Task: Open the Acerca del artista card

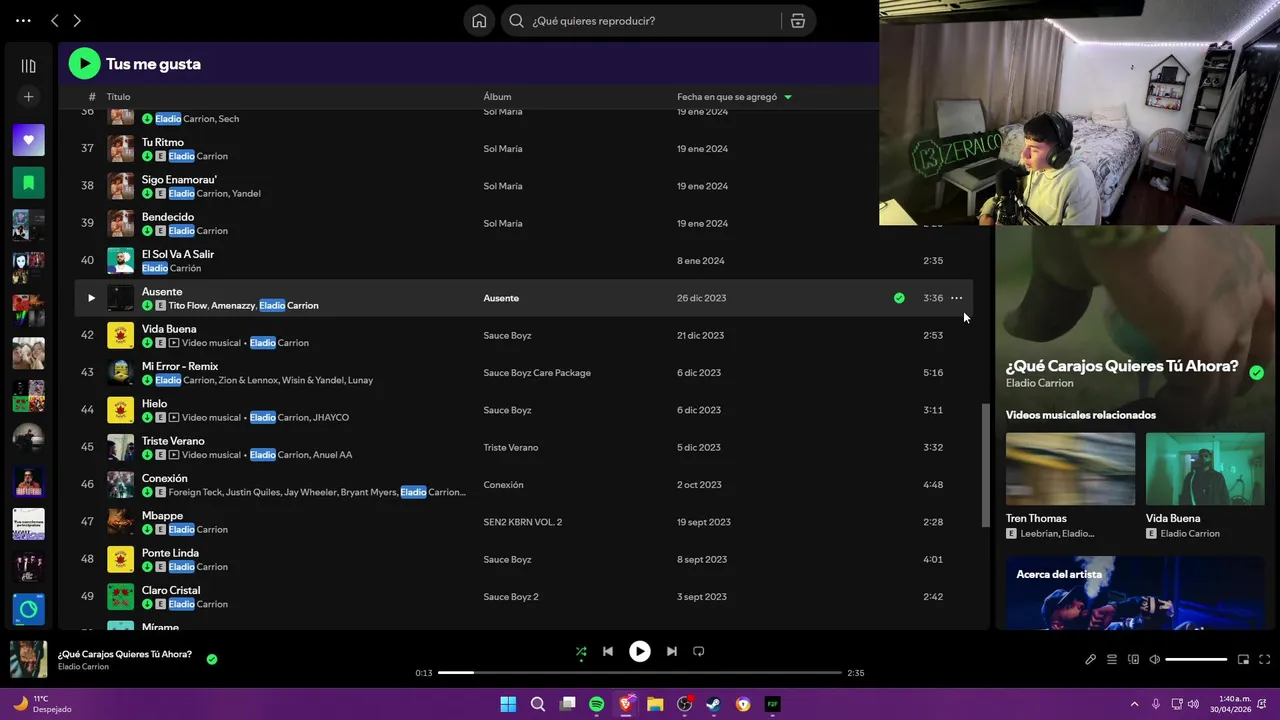Action: (x=1135, y=592)
